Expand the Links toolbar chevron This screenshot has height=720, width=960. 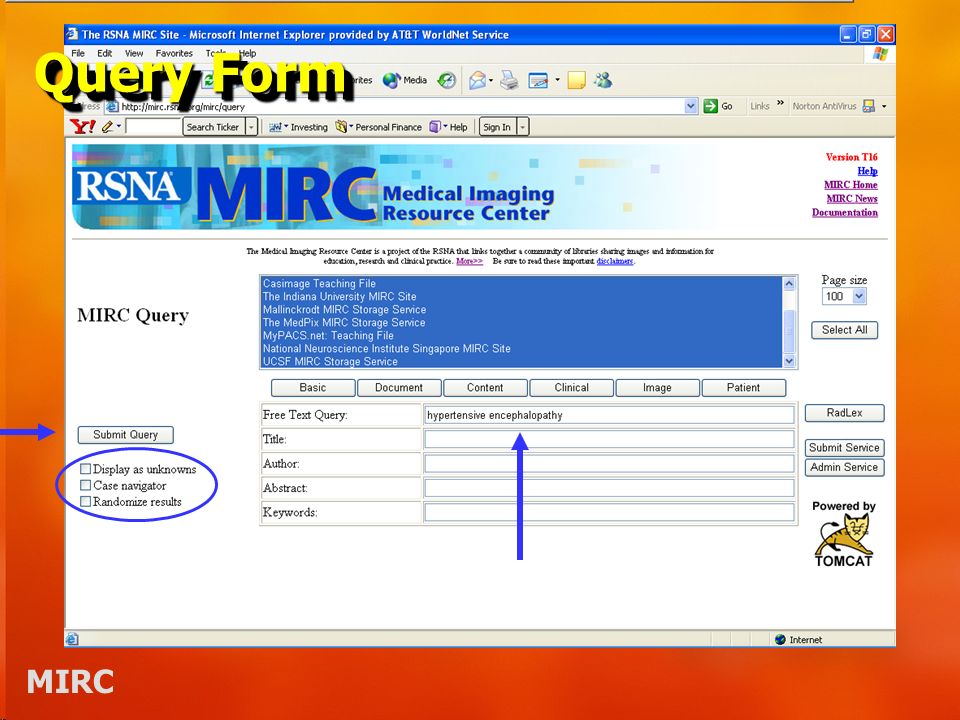781,103
